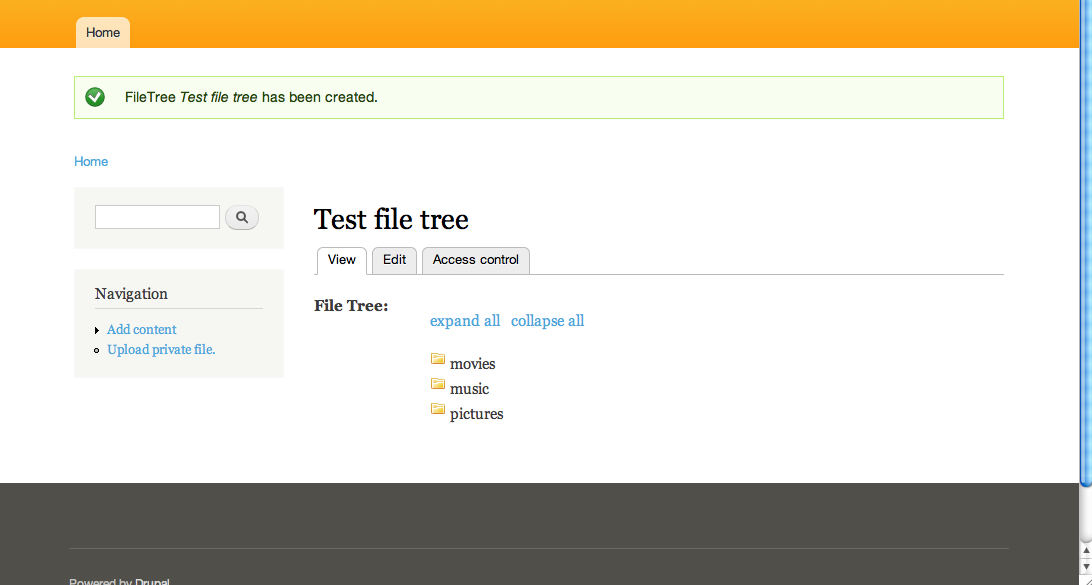Select the Home tab in header
This screenshot has height=585, width=1092.
(x=103, y=33)
